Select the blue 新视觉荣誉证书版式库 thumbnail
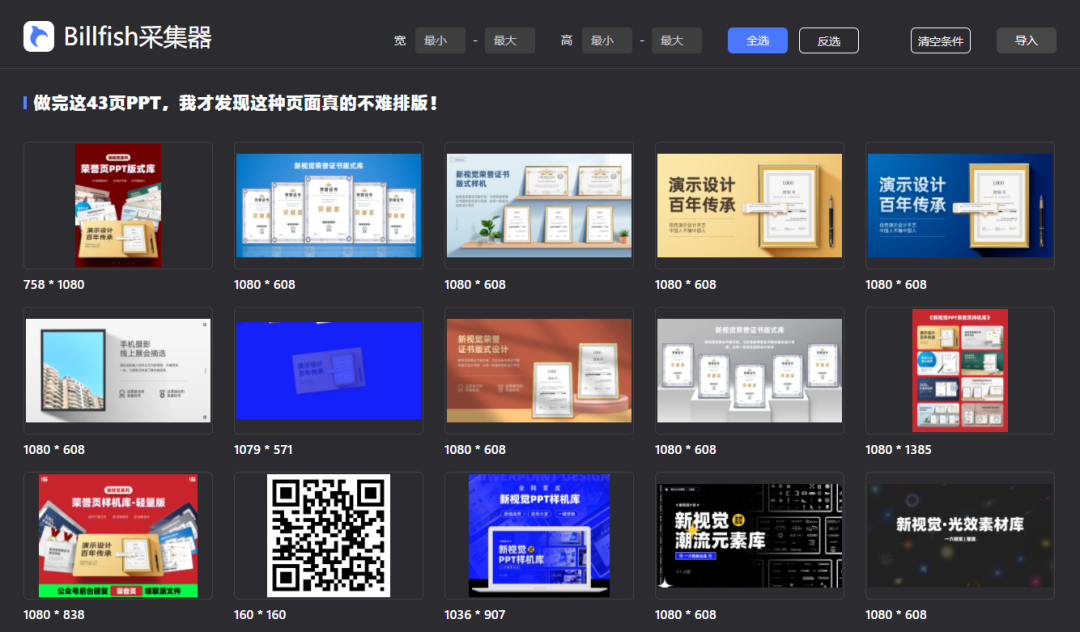 pos(329,205)
